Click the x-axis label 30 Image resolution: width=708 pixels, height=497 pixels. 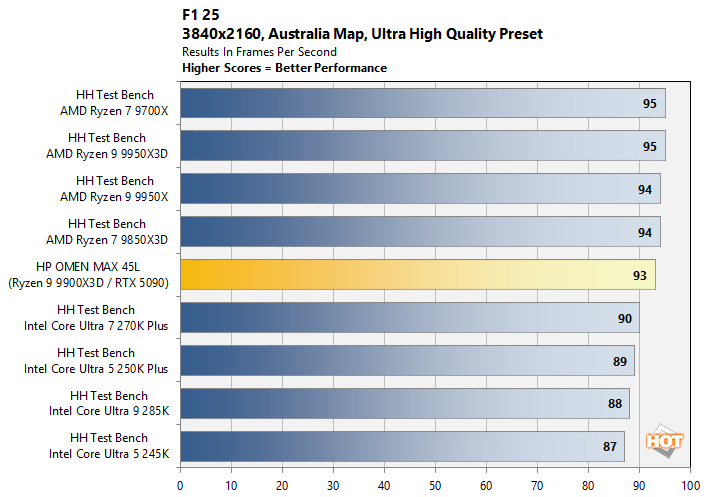(333, 486)
